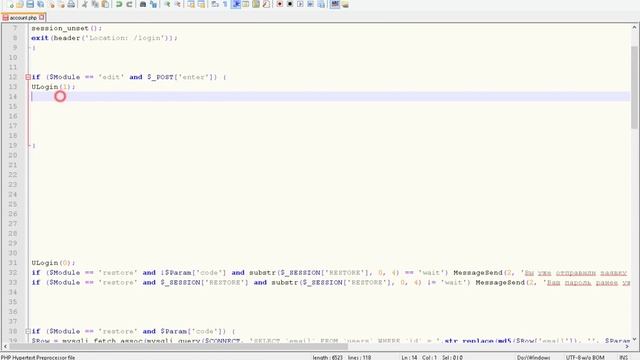This screenshot has width=640, height=360.
Task: Click the vertical scrollbar down arrow
Action: (x=634, y=339)
